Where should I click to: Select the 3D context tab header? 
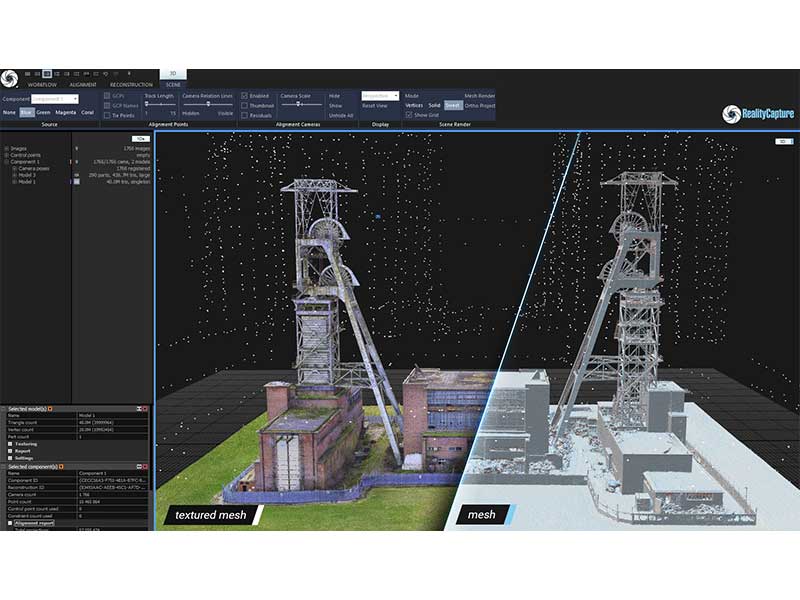click(173, 74)
